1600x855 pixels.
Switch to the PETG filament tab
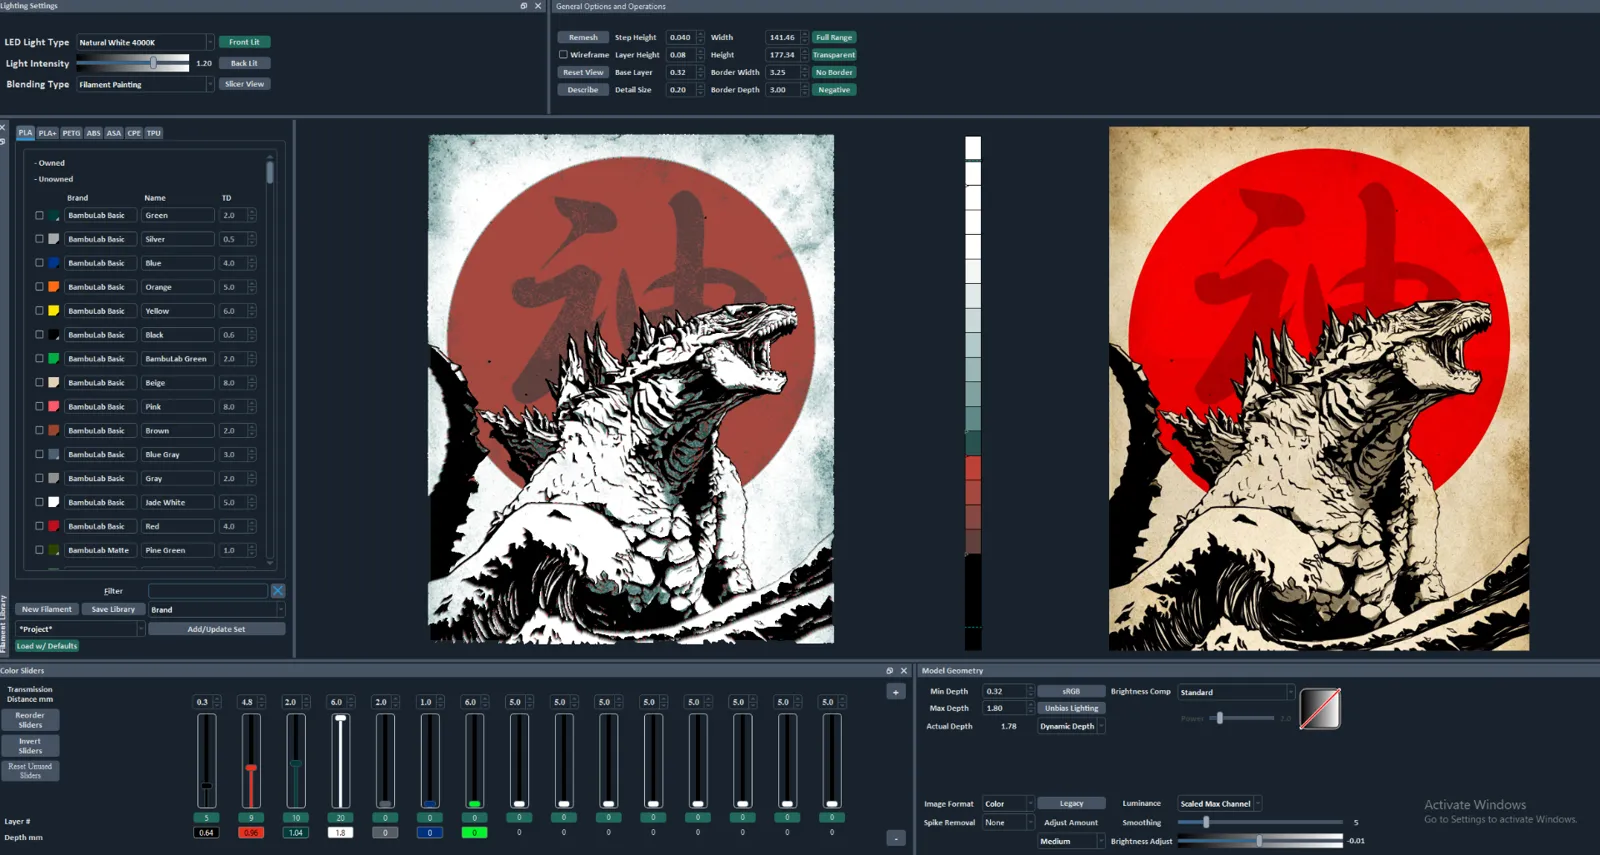tap(71, 133)
